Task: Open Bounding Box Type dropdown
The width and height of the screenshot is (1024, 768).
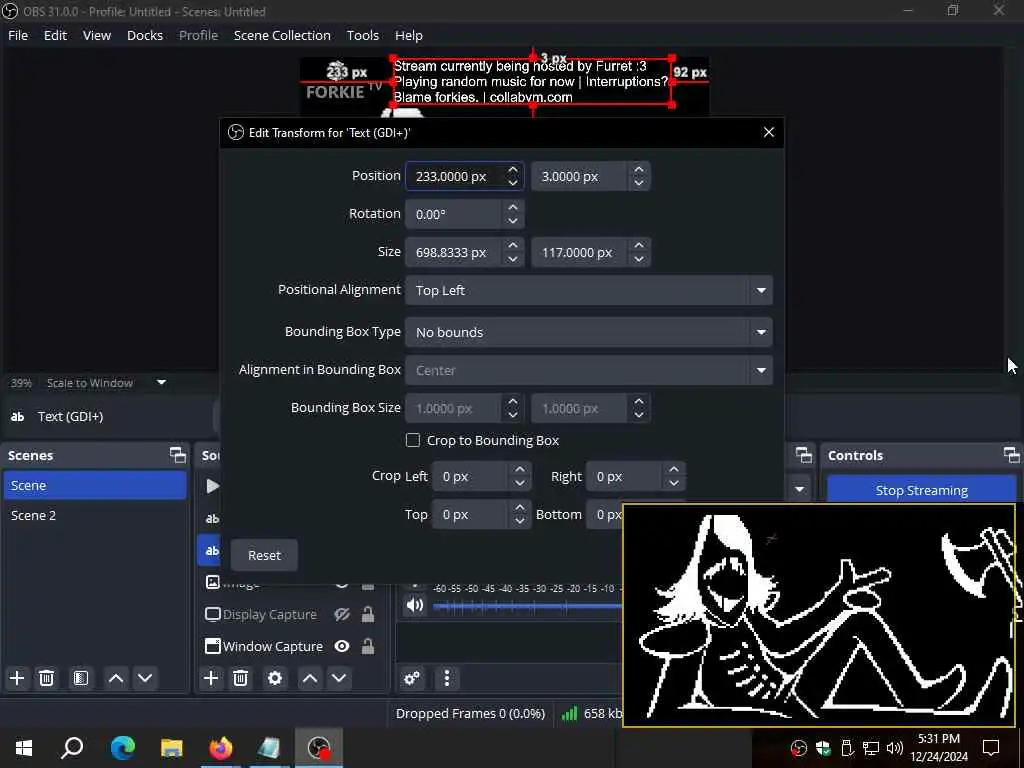Action: (x=588, y=332)
